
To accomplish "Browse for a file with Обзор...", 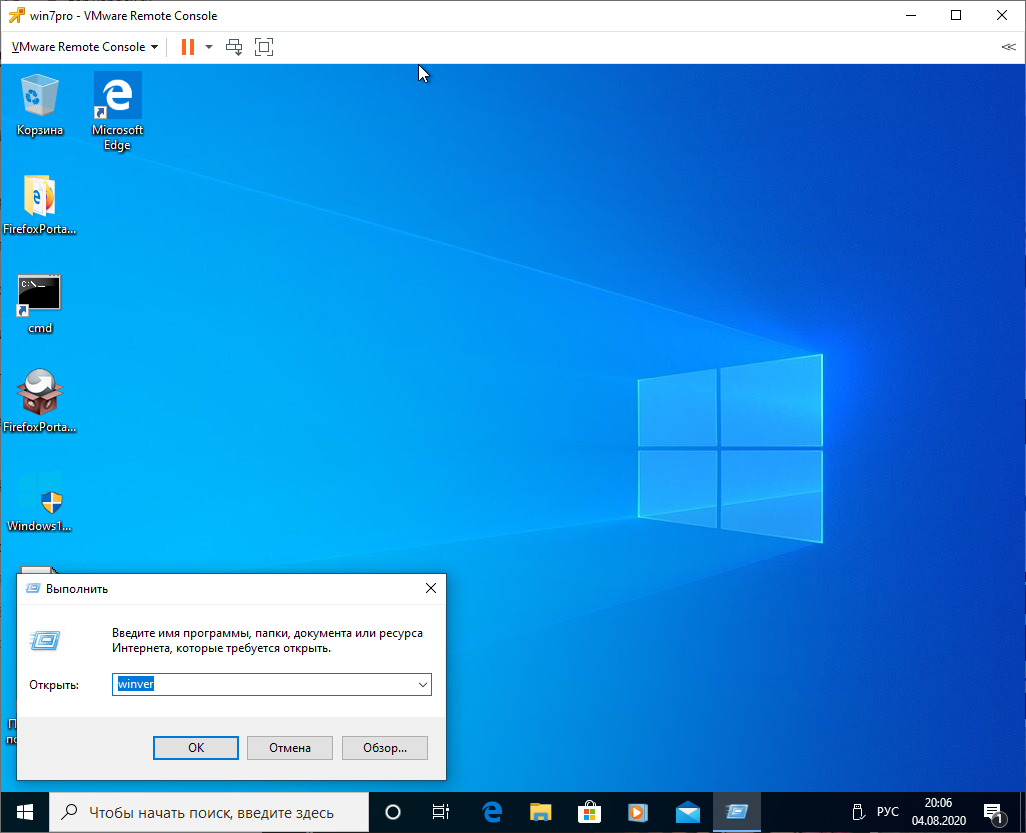I will 385,748.
